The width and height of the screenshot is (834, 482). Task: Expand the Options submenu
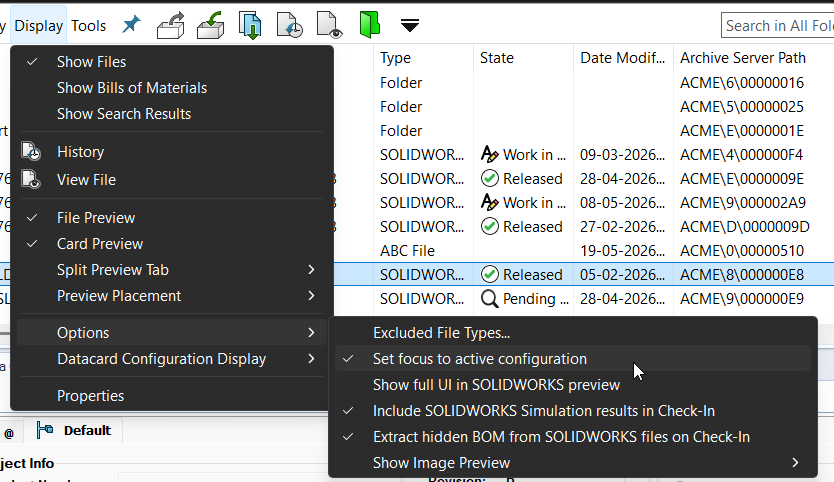172,333
